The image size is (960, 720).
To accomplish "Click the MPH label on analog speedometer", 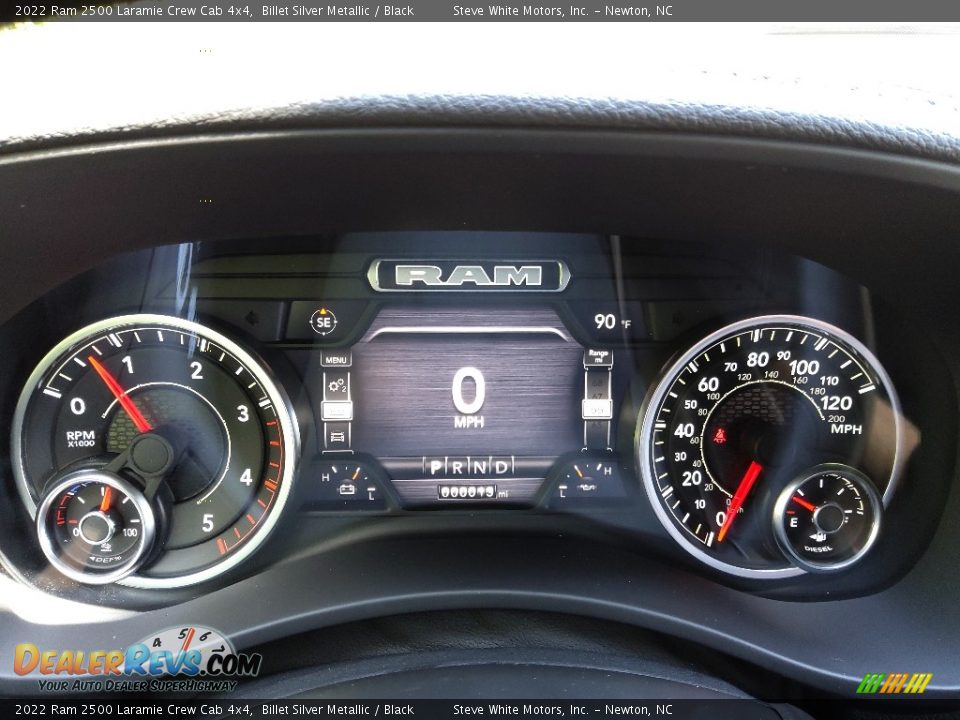I will [x=846, y=429].
